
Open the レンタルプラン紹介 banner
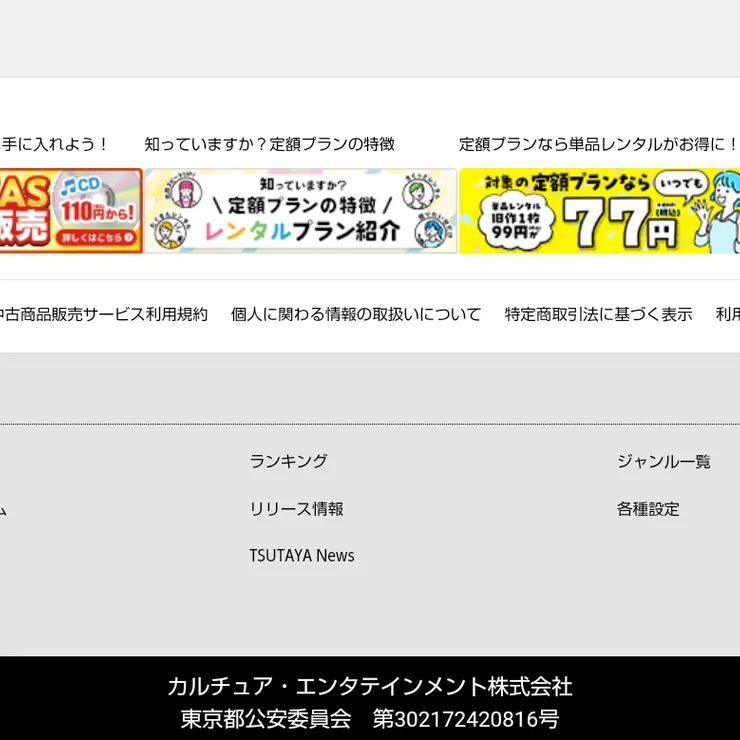(x=300, y=211)
